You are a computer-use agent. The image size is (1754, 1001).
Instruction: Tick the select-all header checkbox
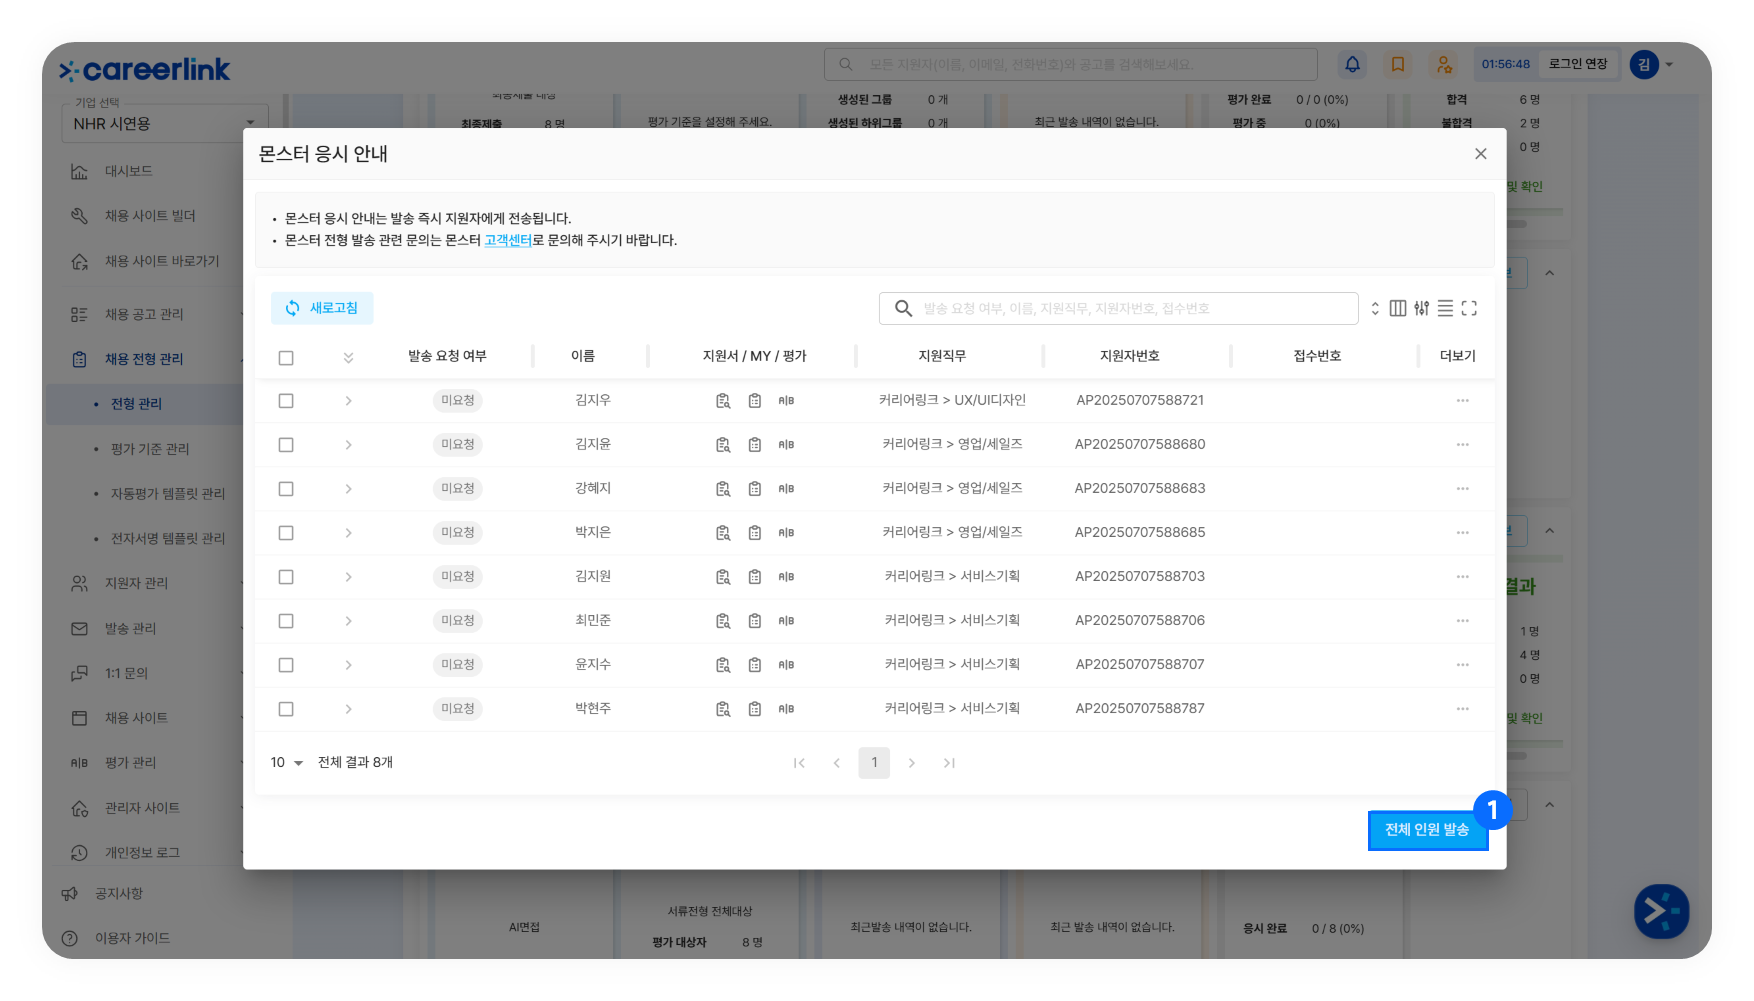coord(286,357)
